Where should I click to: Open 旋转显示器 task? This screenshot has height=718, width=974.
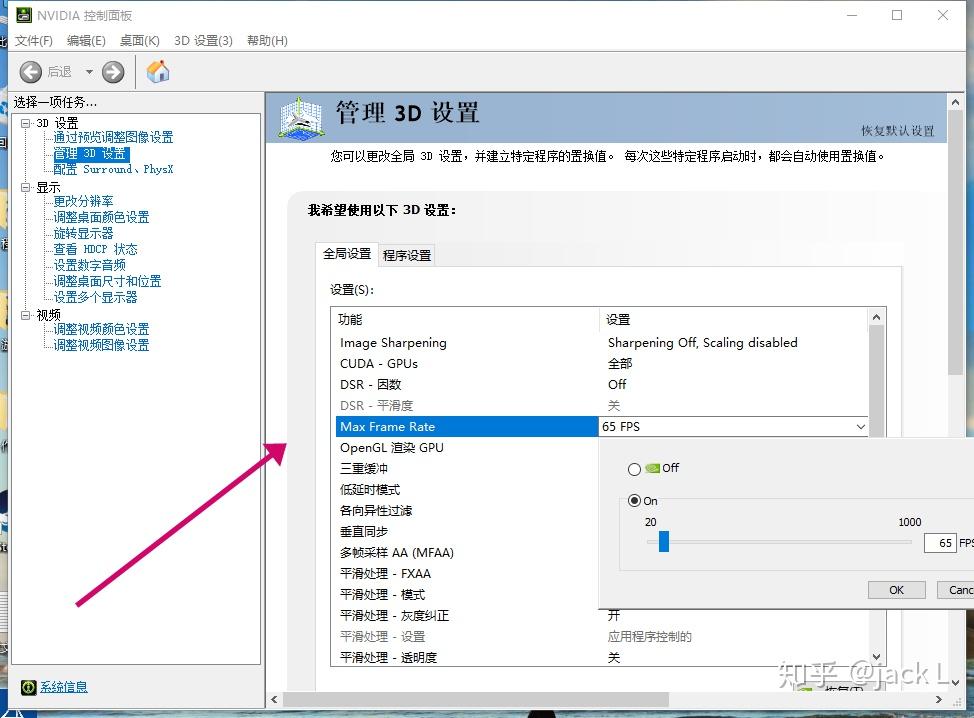click(83, 234)
